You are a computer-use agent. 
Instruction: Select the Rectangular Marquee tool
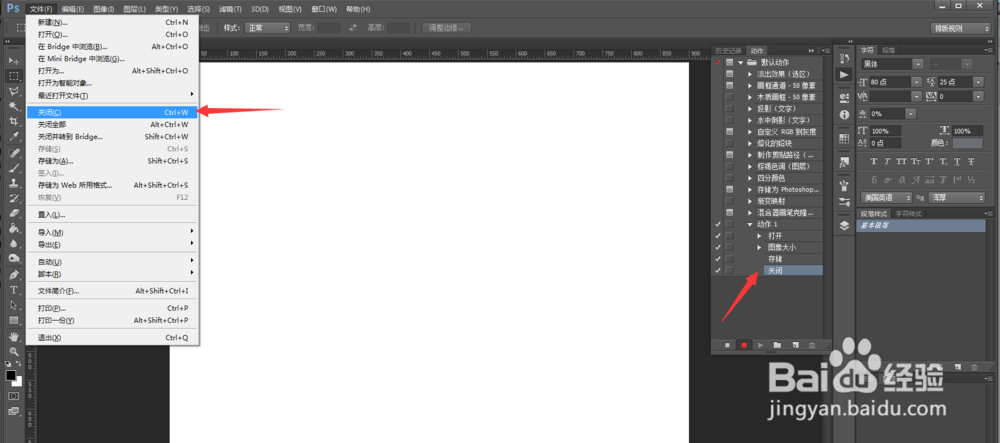13,76
